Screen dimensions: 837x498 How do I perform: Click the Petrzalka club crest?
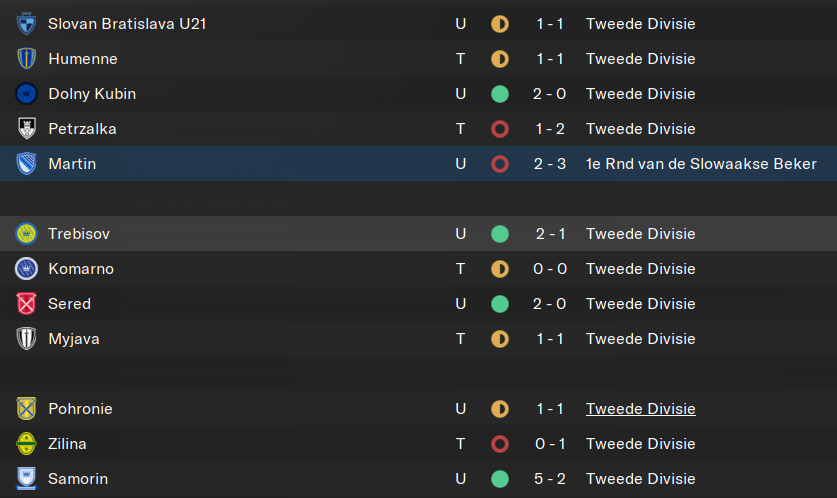point(26,129)
